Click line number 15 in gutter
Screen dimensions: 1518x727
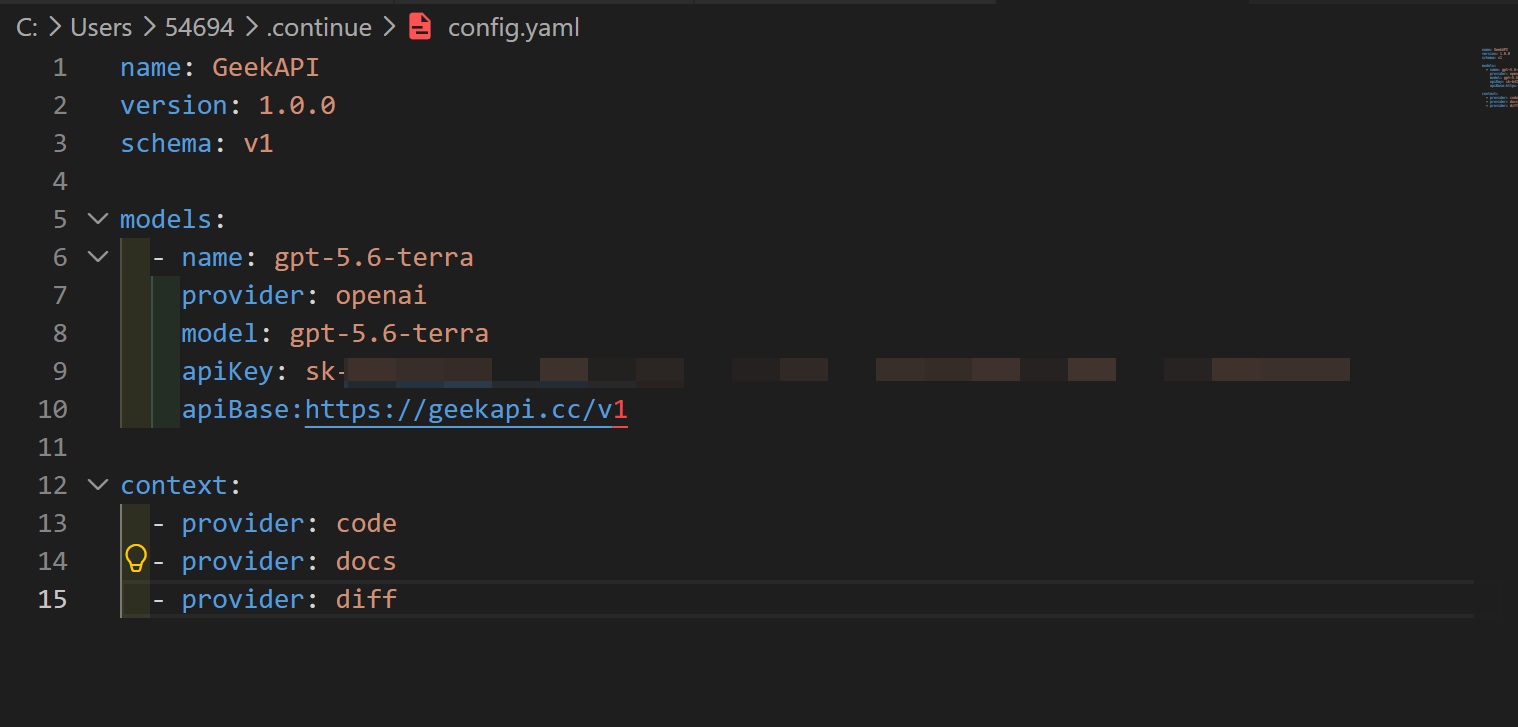pyautogui.click(x=52, y=599)
